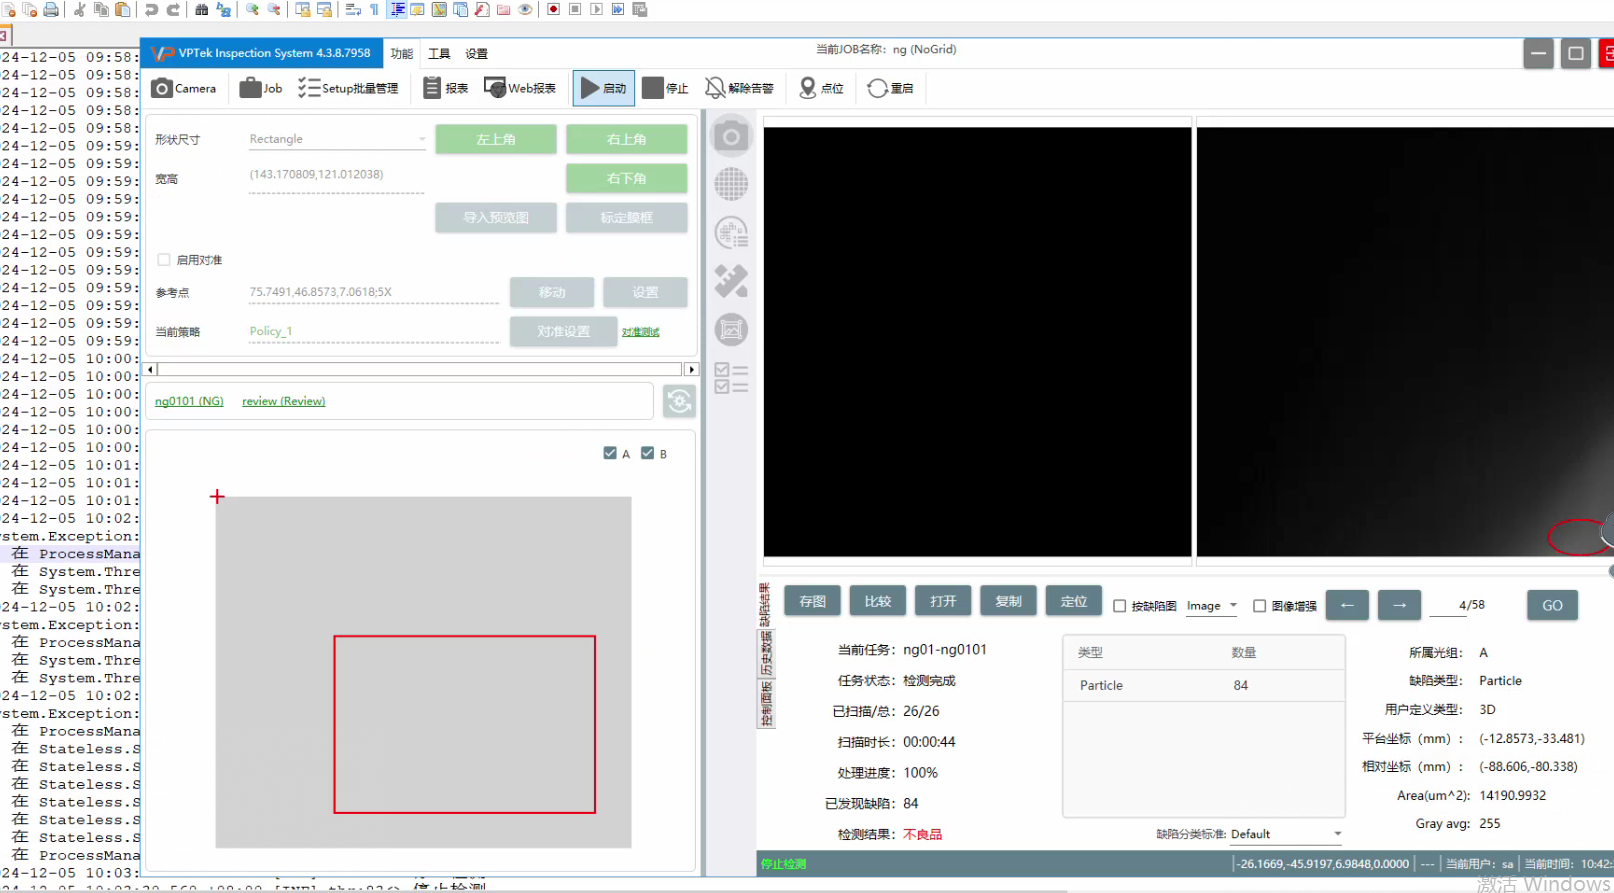Image resolution: width=1614 pixels, height=893 pixels.
Task: Click the 定位 locate button
Action: tap(1074, 601)
